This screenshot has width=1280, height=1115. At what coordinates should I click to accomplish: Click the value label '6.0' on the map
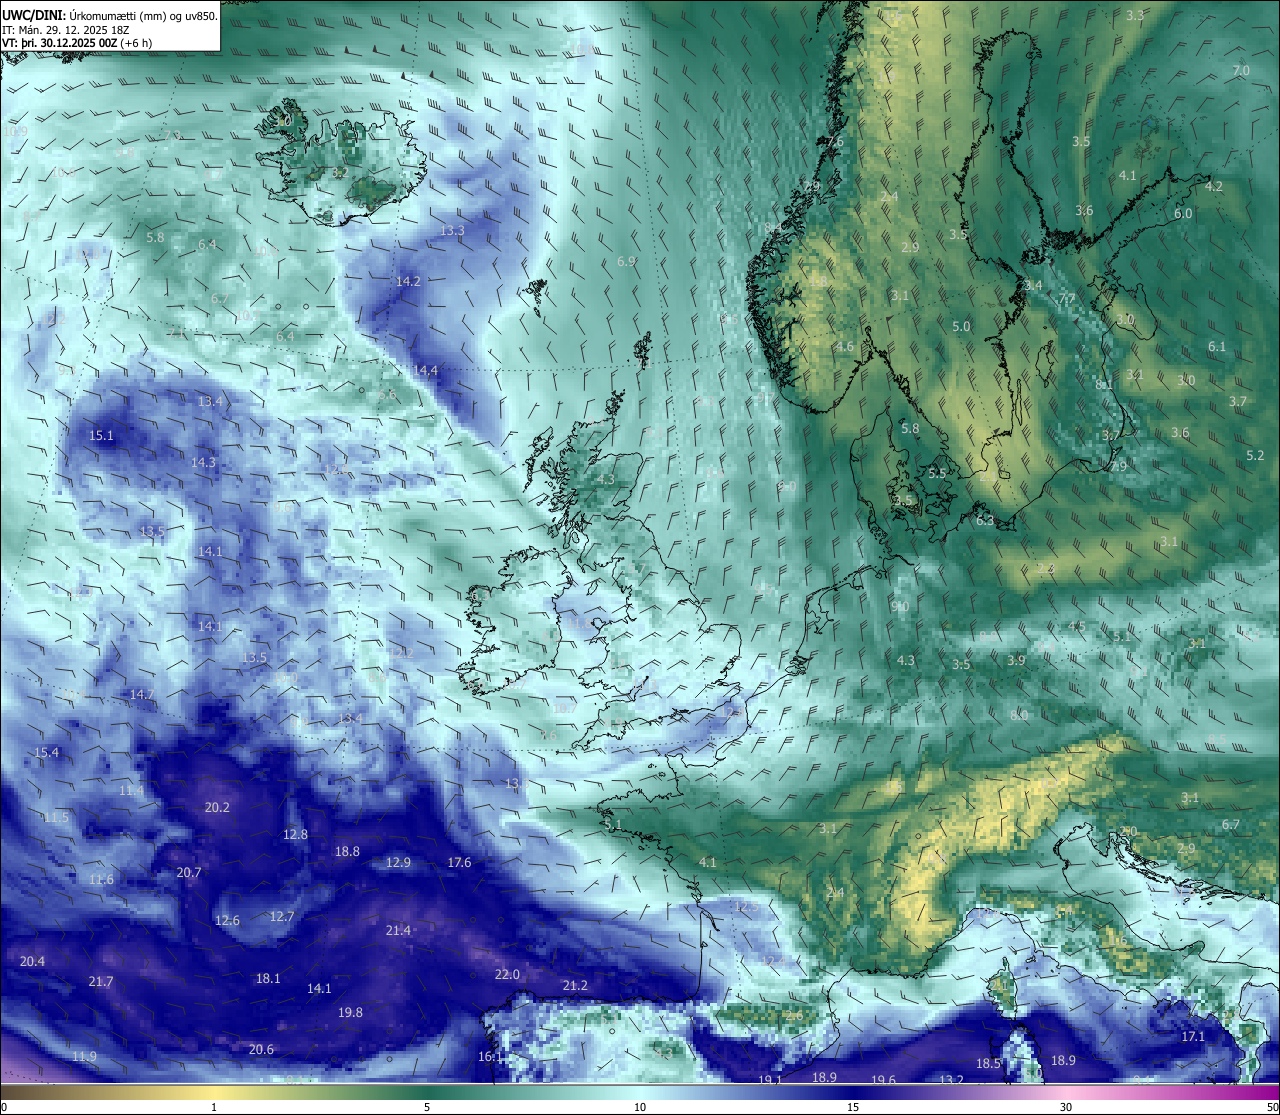(x=1183, y=214)
